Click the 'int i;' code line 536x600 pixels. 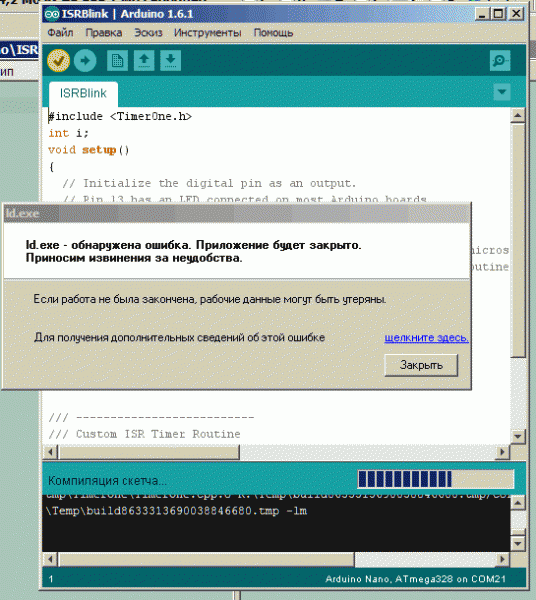pyautogui.click(x=68, y=133)
